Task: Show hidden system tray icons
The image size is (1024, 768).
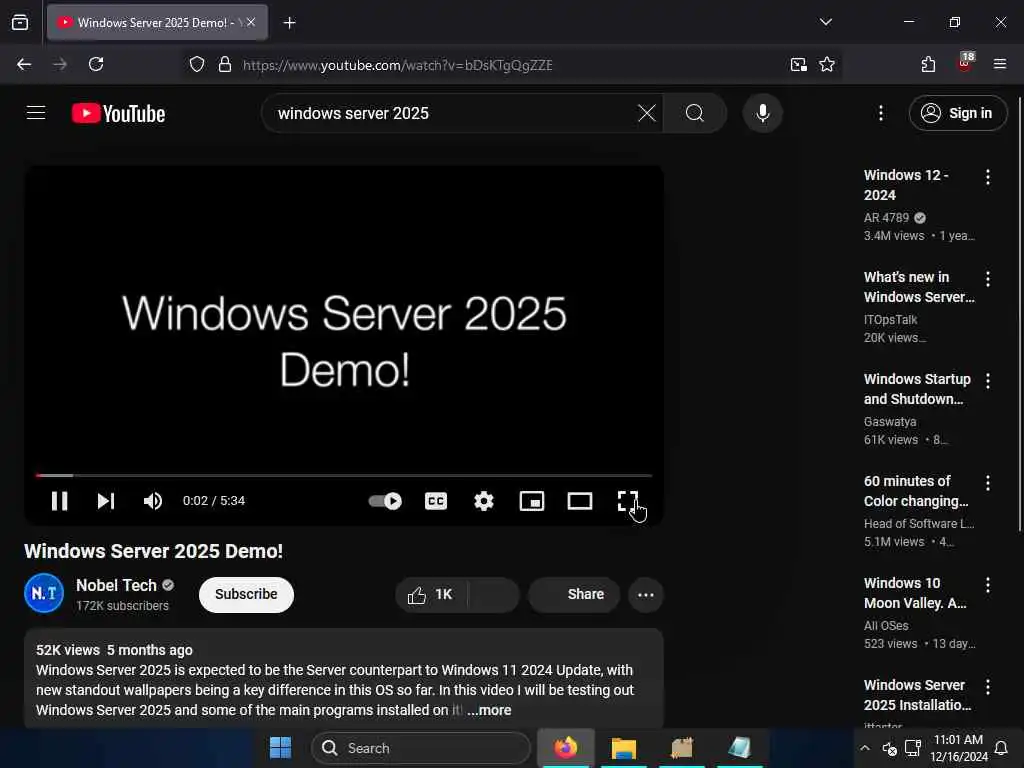Action: 865,748
